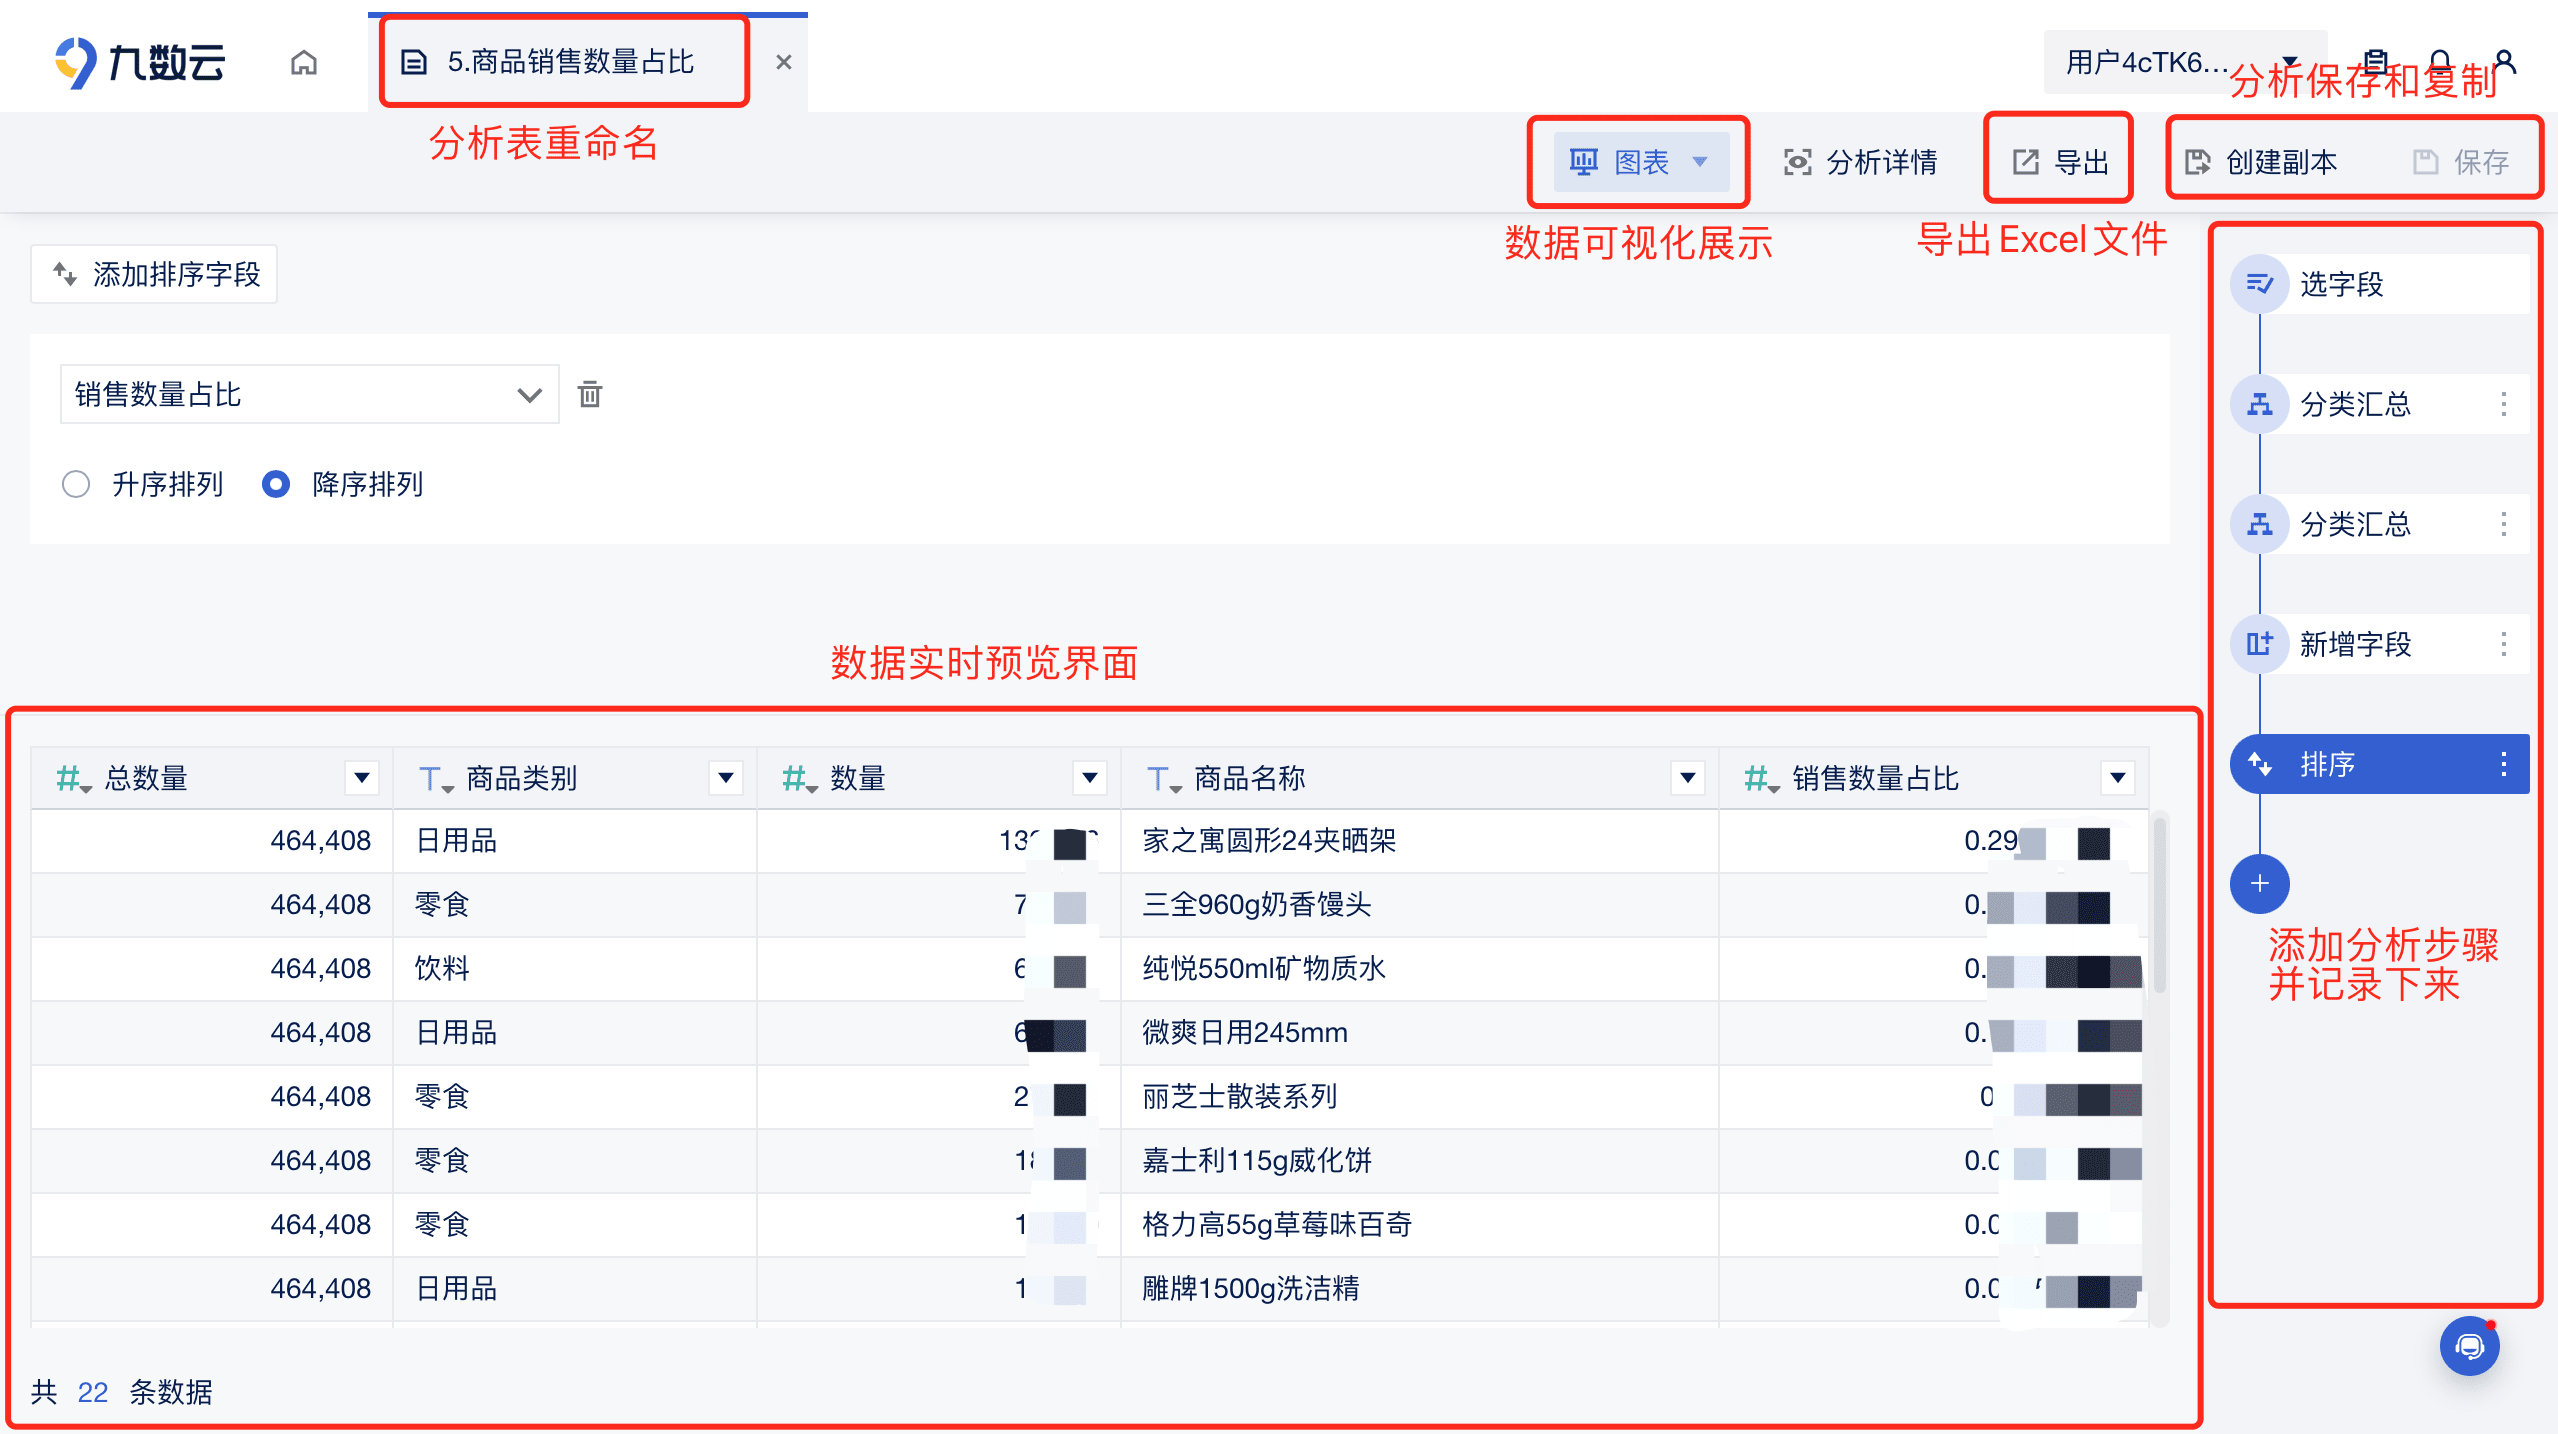Open the second 分类汇总 step
The image size is (2558, 1434).
coord(2380,524)
